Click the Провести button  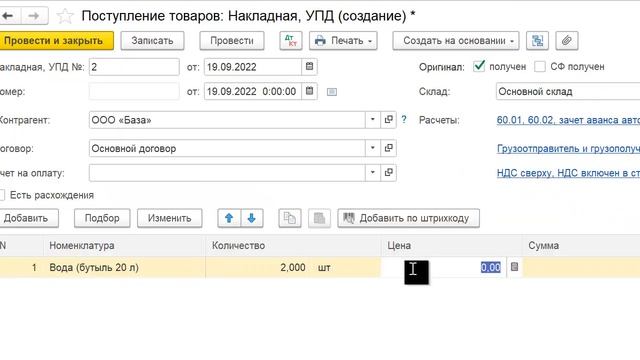(232, 40)
